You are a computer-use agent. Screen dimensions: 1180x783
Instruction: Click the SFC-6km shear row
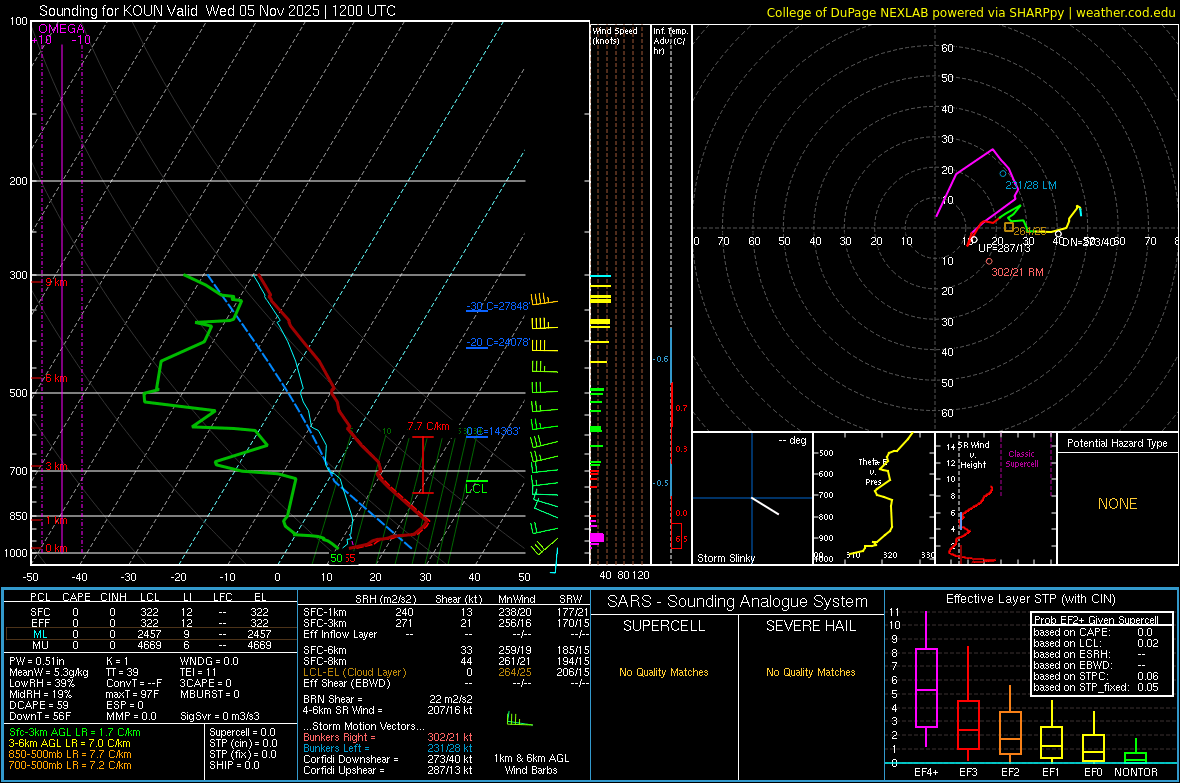[446, 650]
